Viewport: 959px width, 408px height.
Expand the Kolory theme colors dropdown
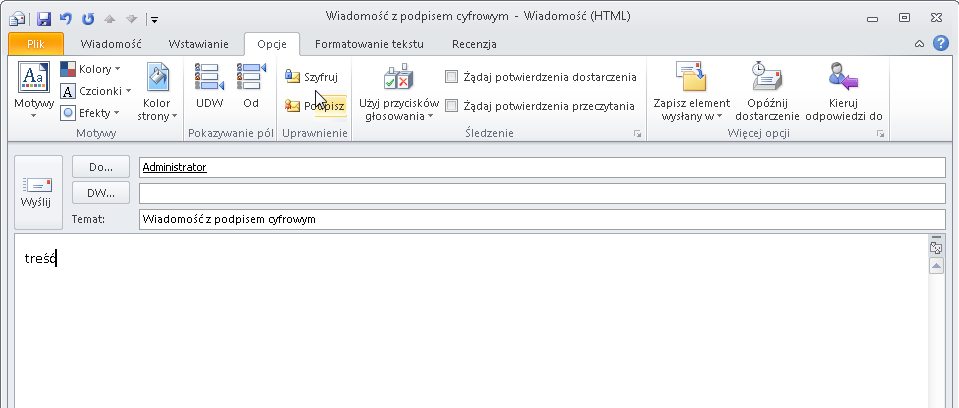(x=91, y=69)
